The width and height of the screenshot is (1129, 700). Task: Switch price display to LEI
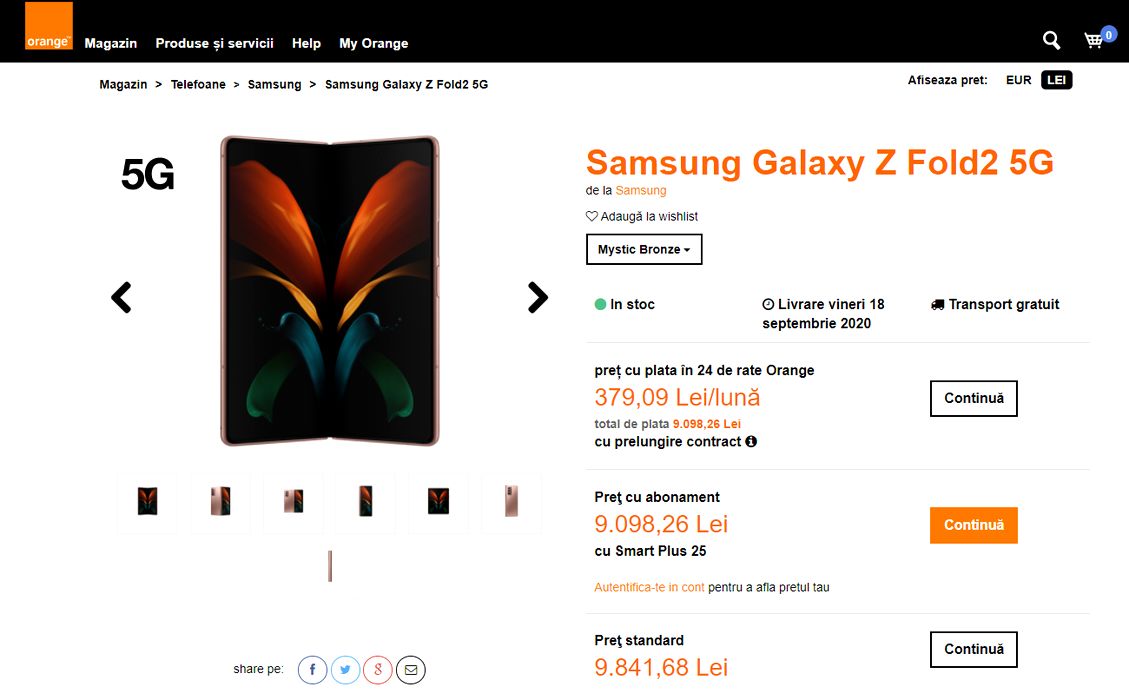[x=1056, y=80]
